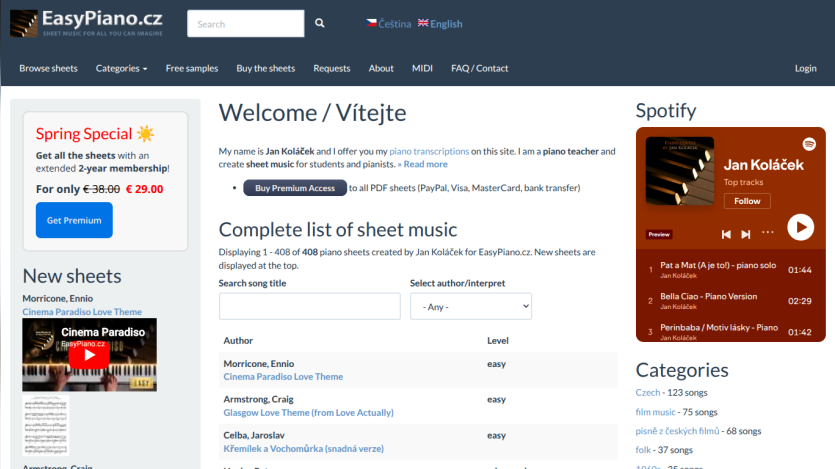The width and height of the screenshot is (835, 469).
Task: Click the Get Premium button
Action: point(74,220)
